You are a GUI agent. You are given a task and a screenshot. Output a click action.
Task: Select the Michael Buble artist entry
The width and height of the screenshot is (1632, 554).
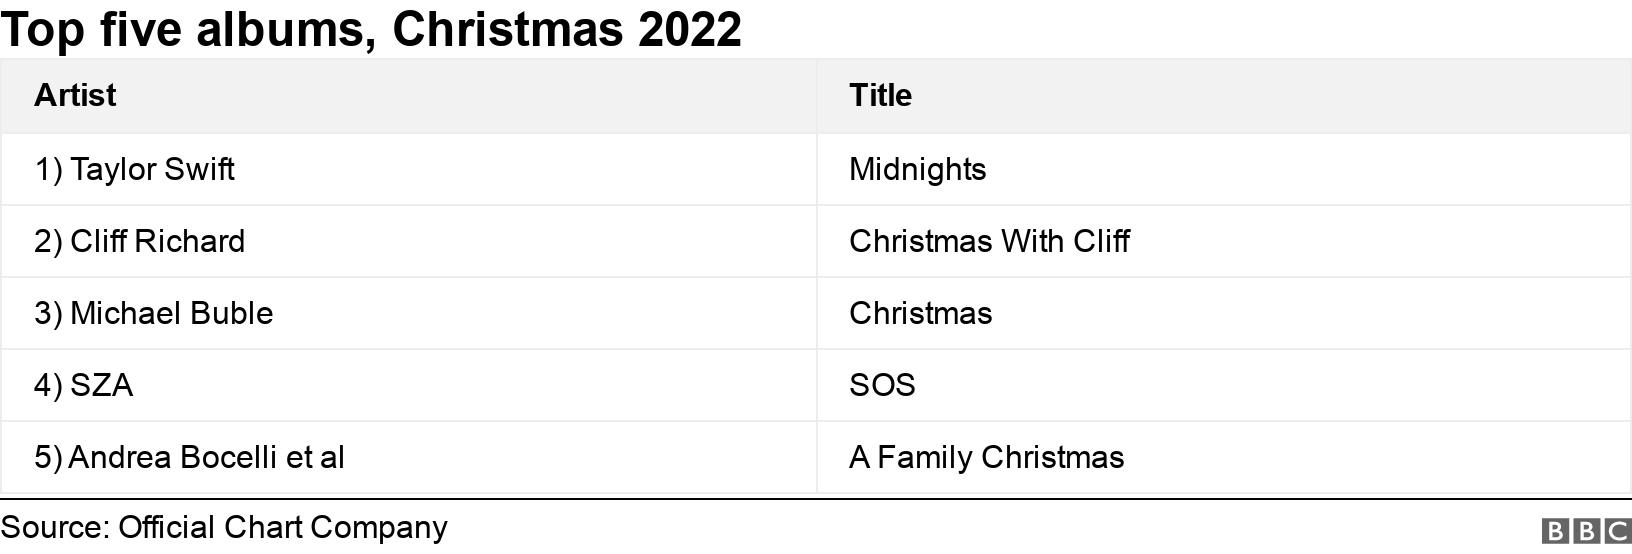pos(171,313)
